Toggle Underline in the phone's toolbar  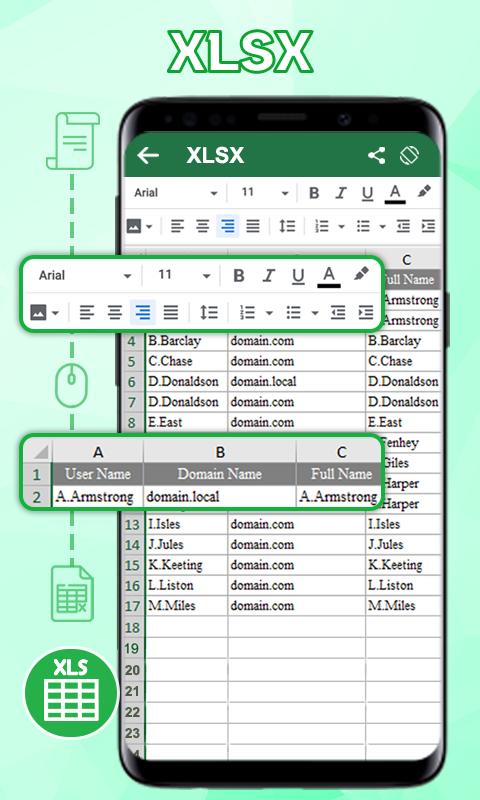pos(367,193)
